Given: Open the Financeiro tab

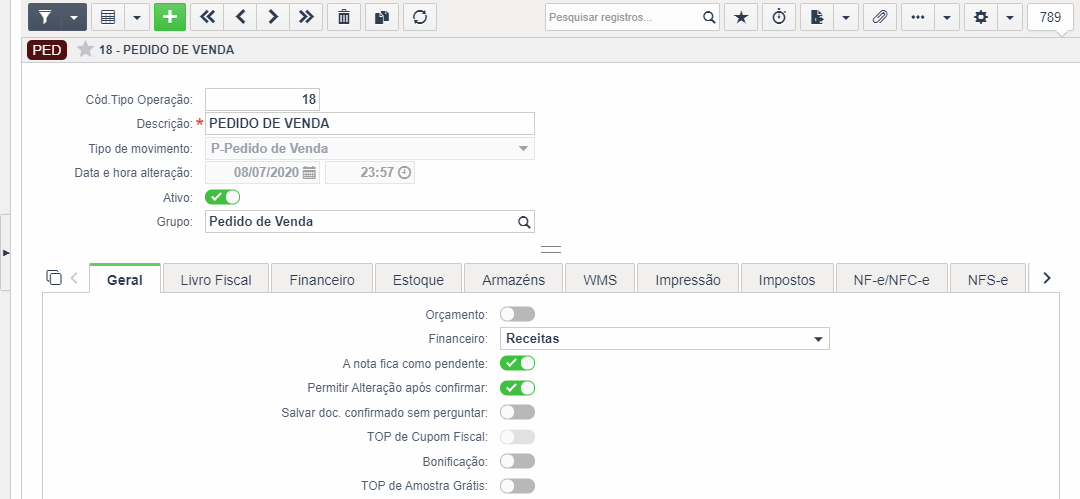Looking at the screenshot, I should (x=322, y=280).
